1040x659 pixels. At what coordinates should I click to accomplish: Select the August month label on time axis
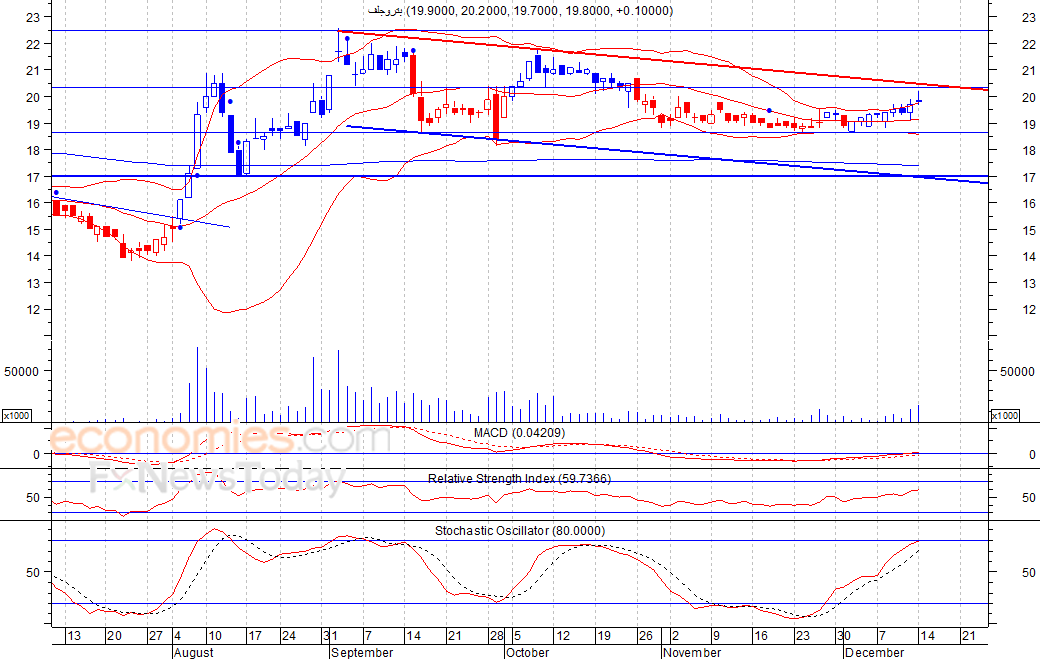pos(194,652)
